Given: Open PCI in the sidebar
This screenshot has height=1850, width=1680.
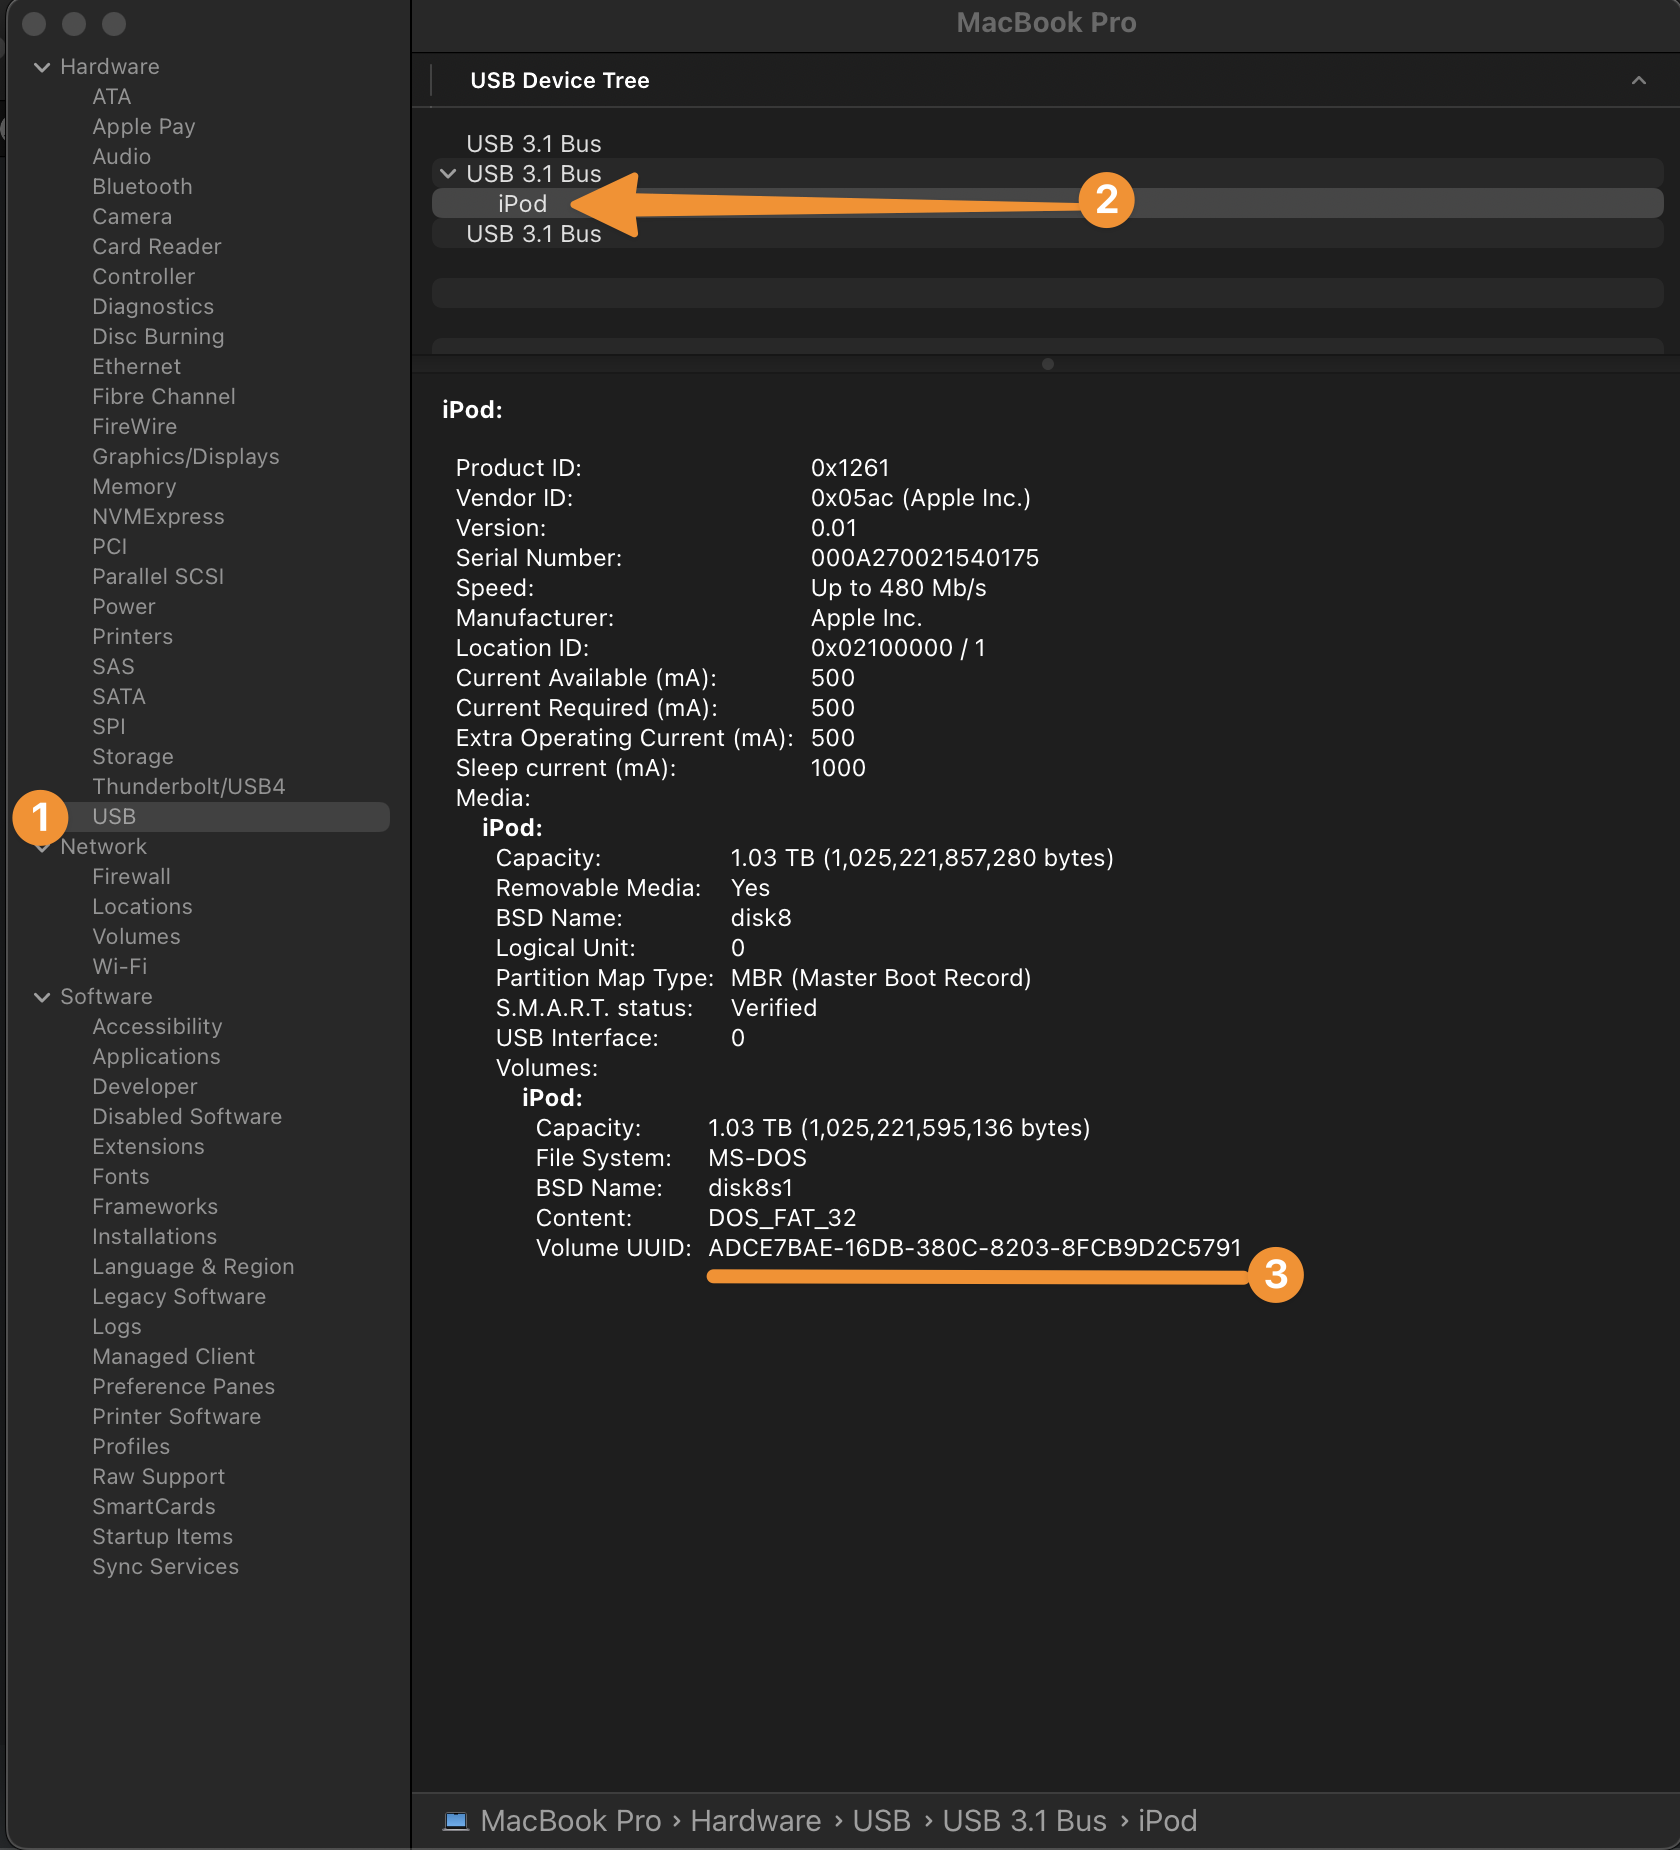Looking at the screenshot, I should coord(110,547).
